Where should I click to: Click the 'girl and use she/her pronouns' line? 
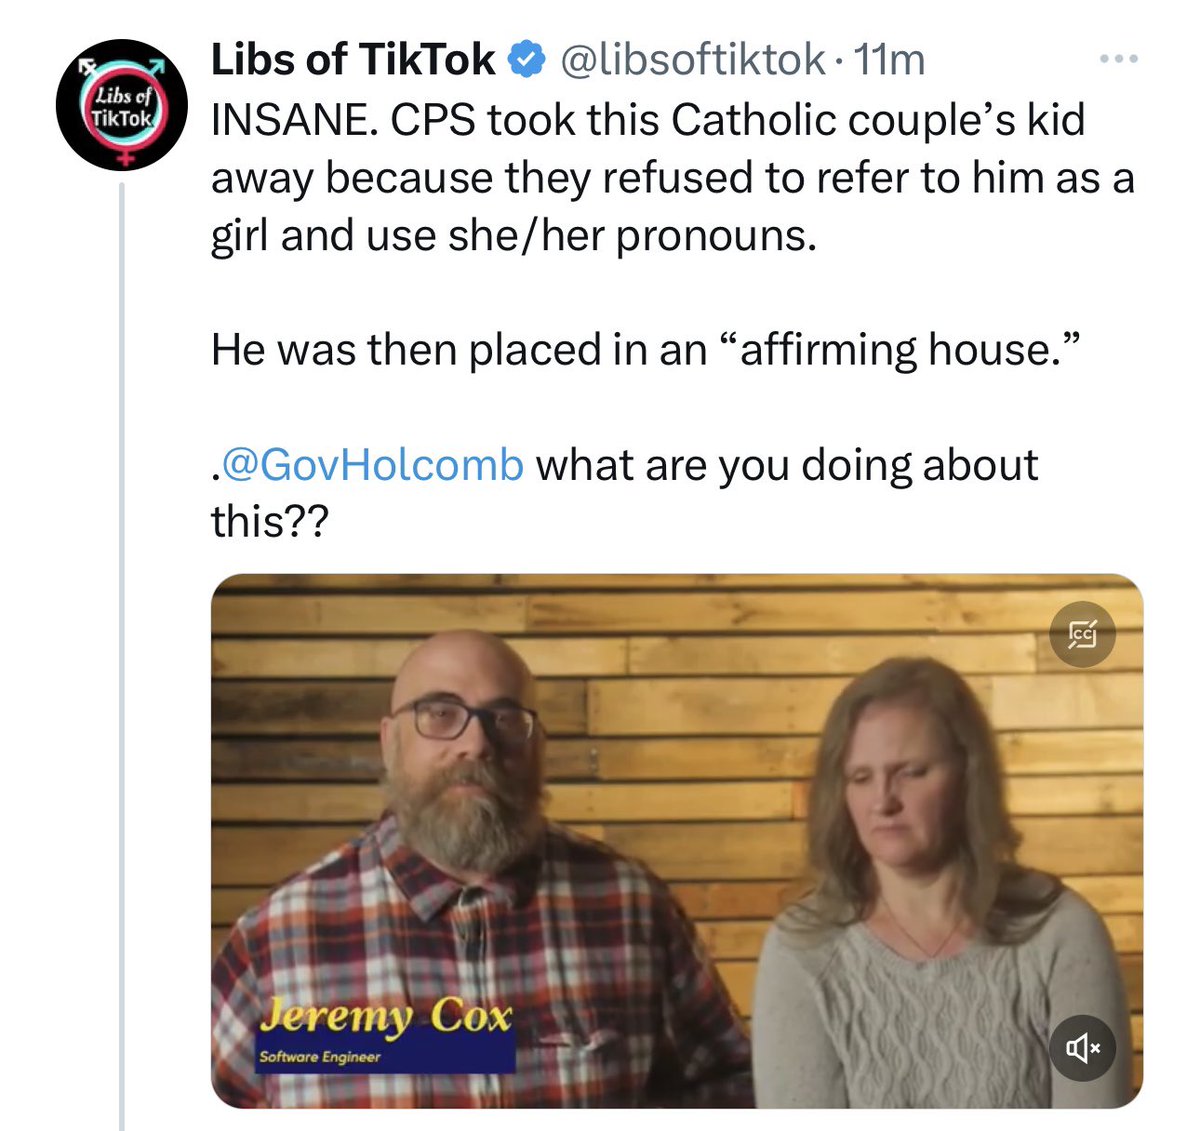(x=513, y=236)
